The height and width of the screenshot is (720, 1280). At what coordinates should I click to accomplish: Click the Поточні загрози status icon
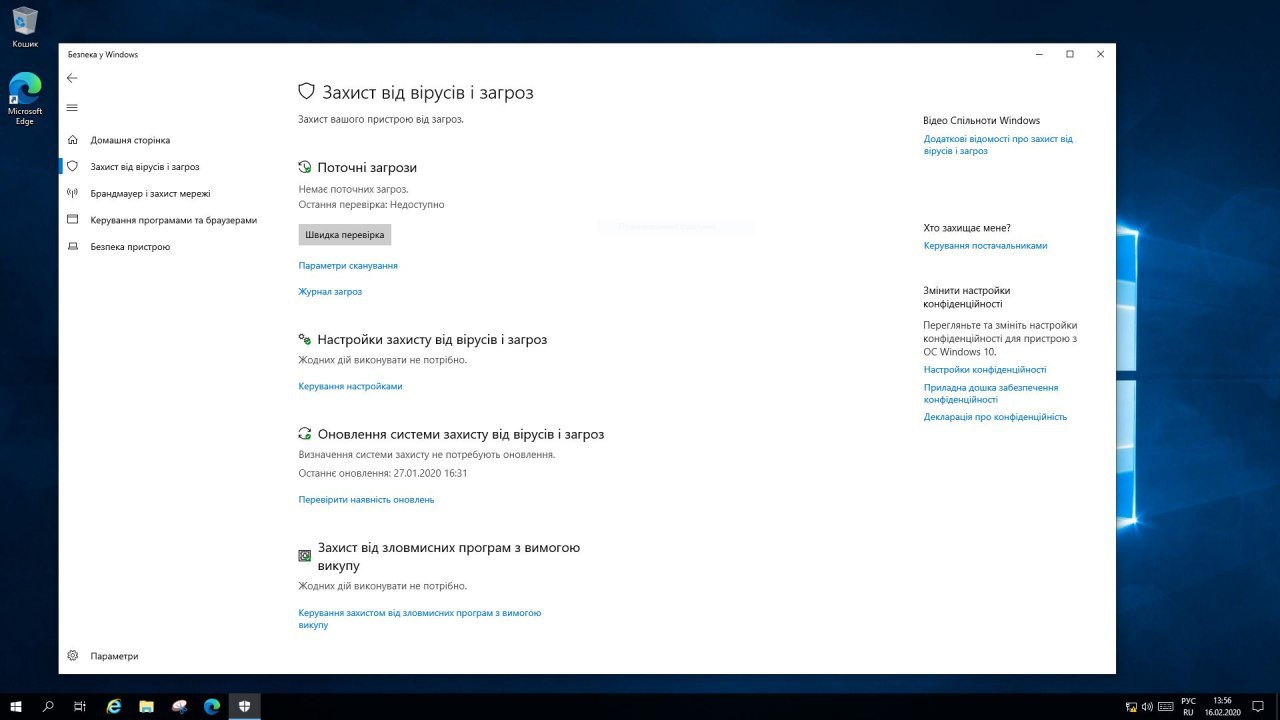tap(305, 167)
